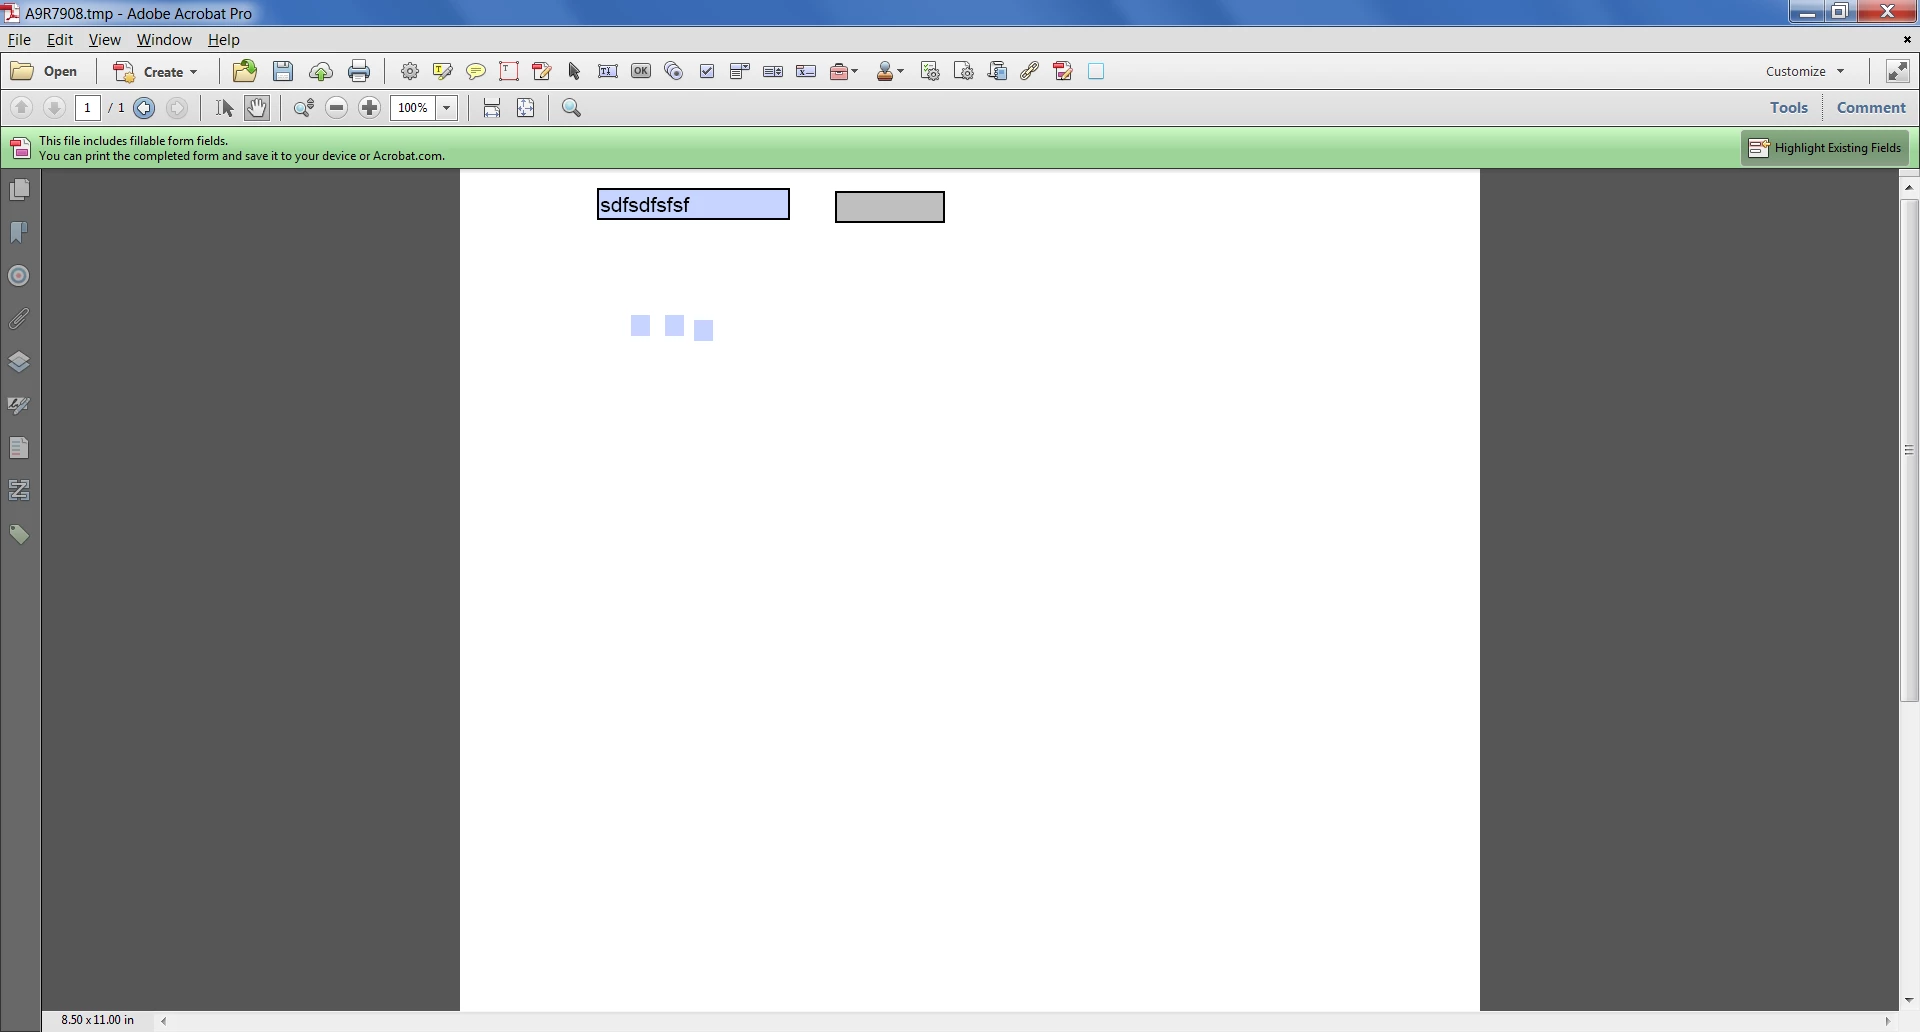Open the Window menu
Image resolution: width=1920 pixels, height=1032 pixels.
tap(164, 40)
